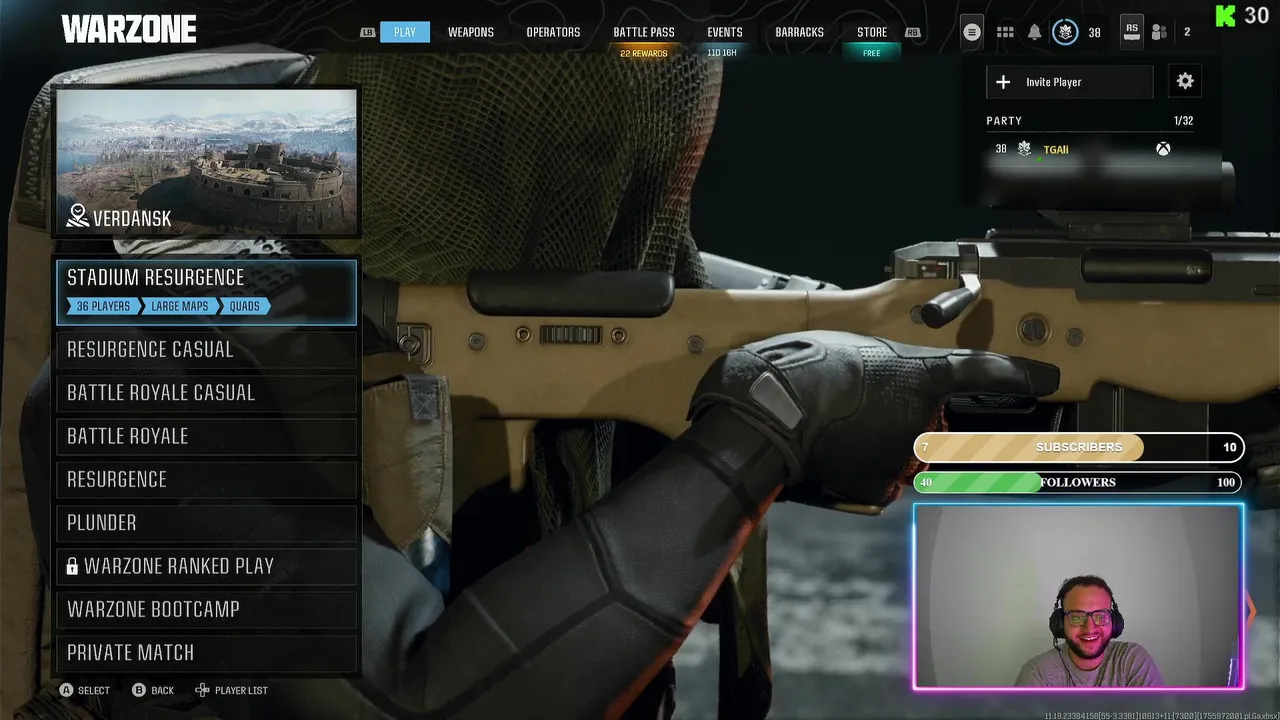
Task: Select the Resurgence playlist
Action: tap(206, 479)
